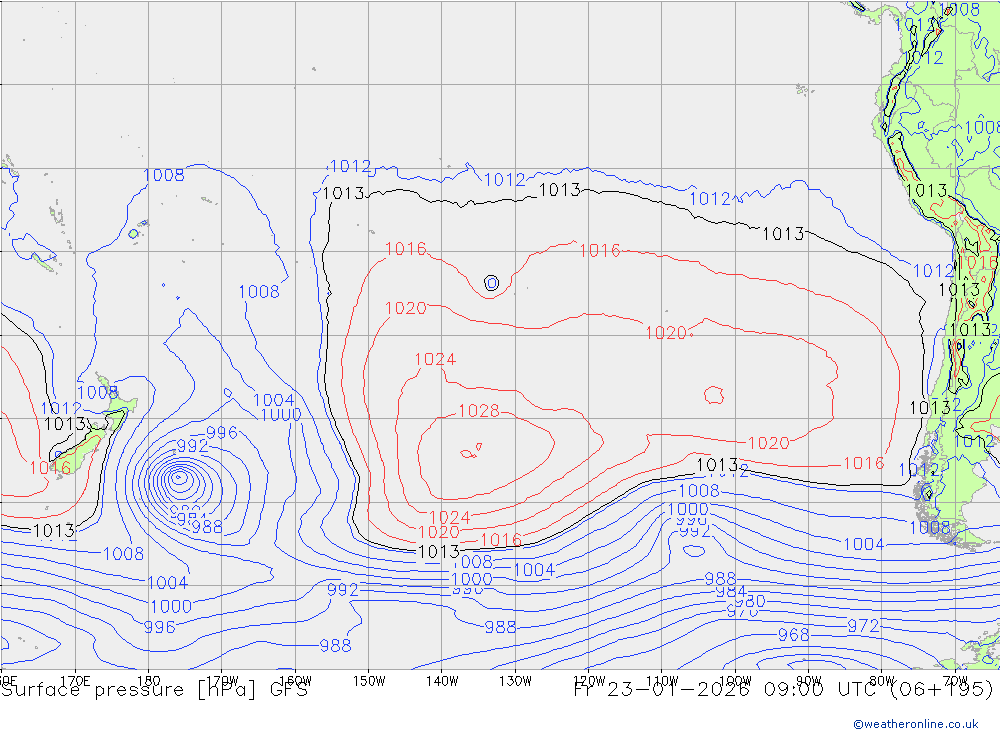The height and width of the screenshot is (733, 1000).
Task: Click the 1028 hPa high pressure label
Action: coord(478,411)
